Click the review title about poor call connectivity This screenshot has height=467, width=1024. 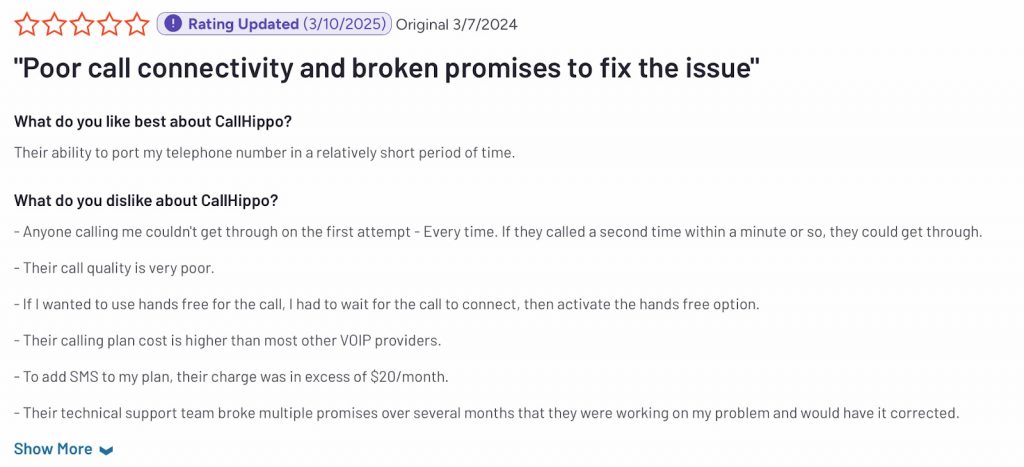pyautogui.click(x=386, y=69)
